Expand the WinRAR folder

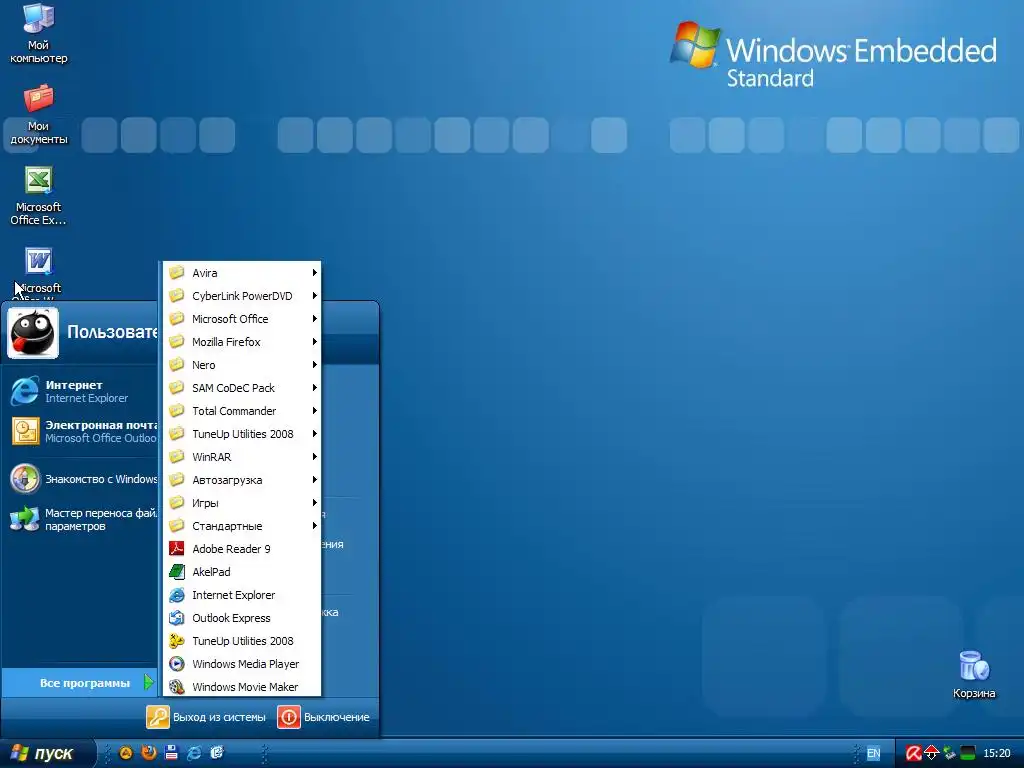tap(242, 456)
